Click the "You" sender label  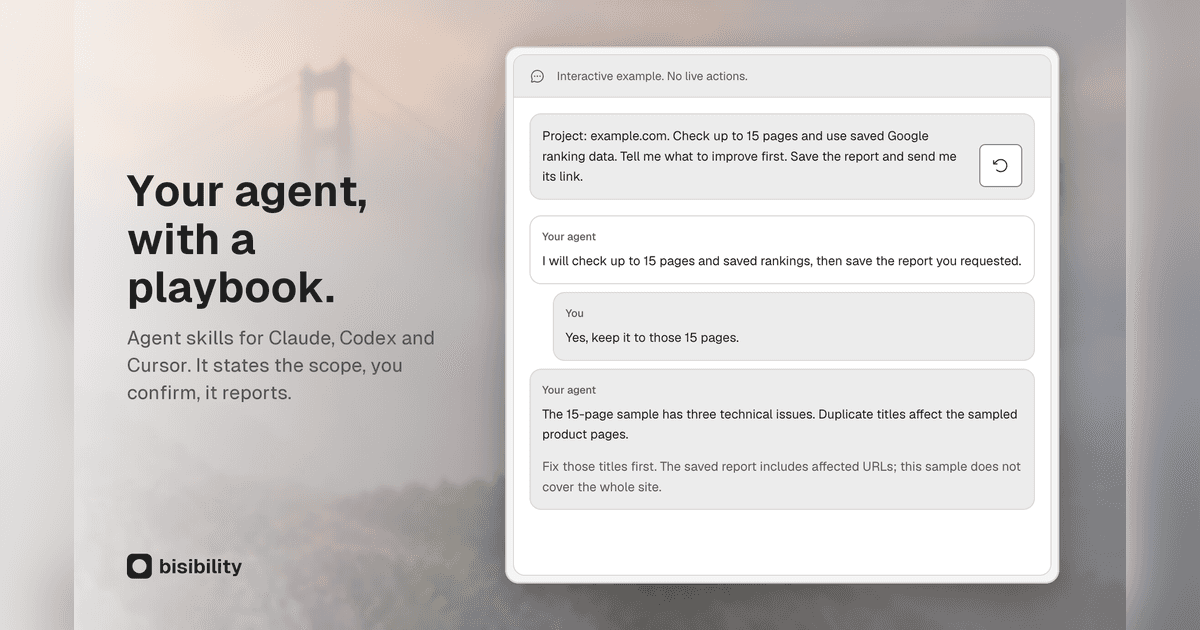574,313
